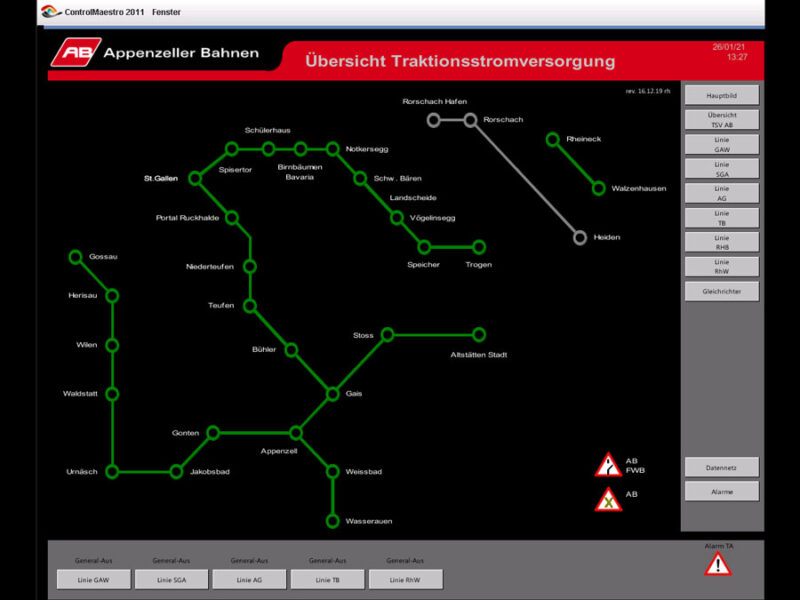This screenshot has width=800, height=600.
Task: Click the AB crossed-out warning triangle icon
Action: [x=608, y=499]
